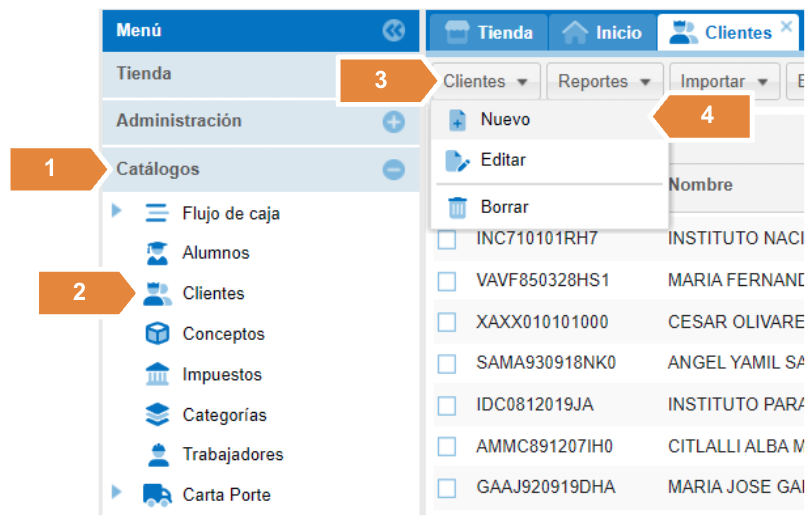Screen dimensions: 811x521
Task: Tick the checkbox beside SAMA930918NK0
Action: click(447, 364)
